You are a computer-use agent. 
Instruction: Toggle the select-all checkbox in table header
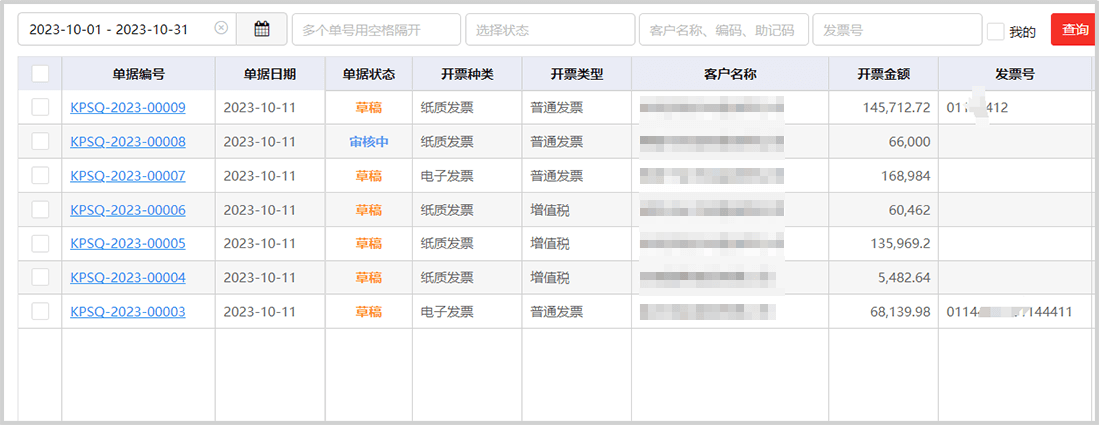tap(40, 74)
